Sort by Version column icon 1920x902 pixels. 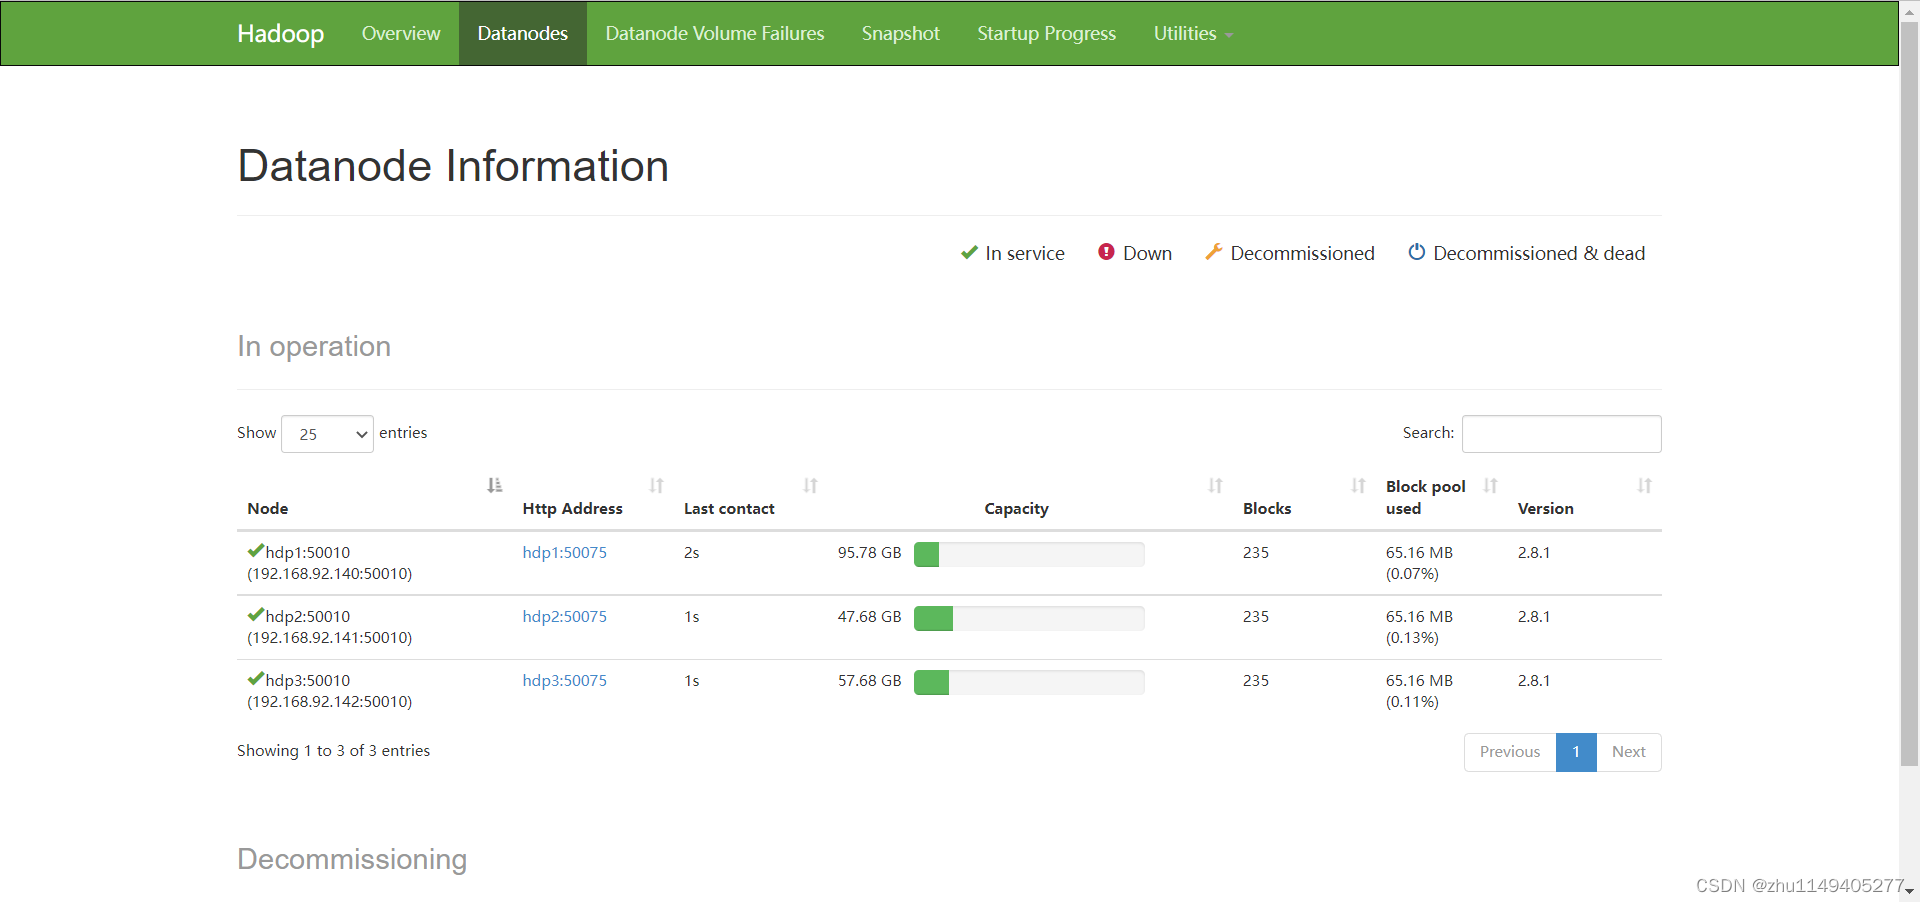click(x=1644, y=486)
